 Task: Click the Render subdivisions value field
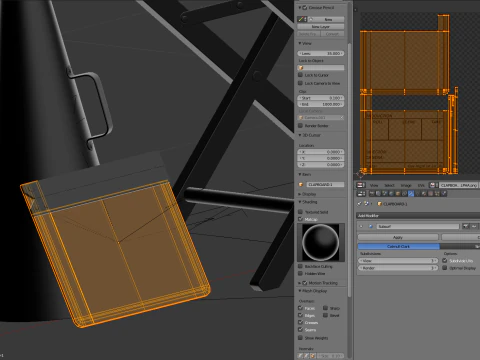pyautogui.click(x=399, y=268)
